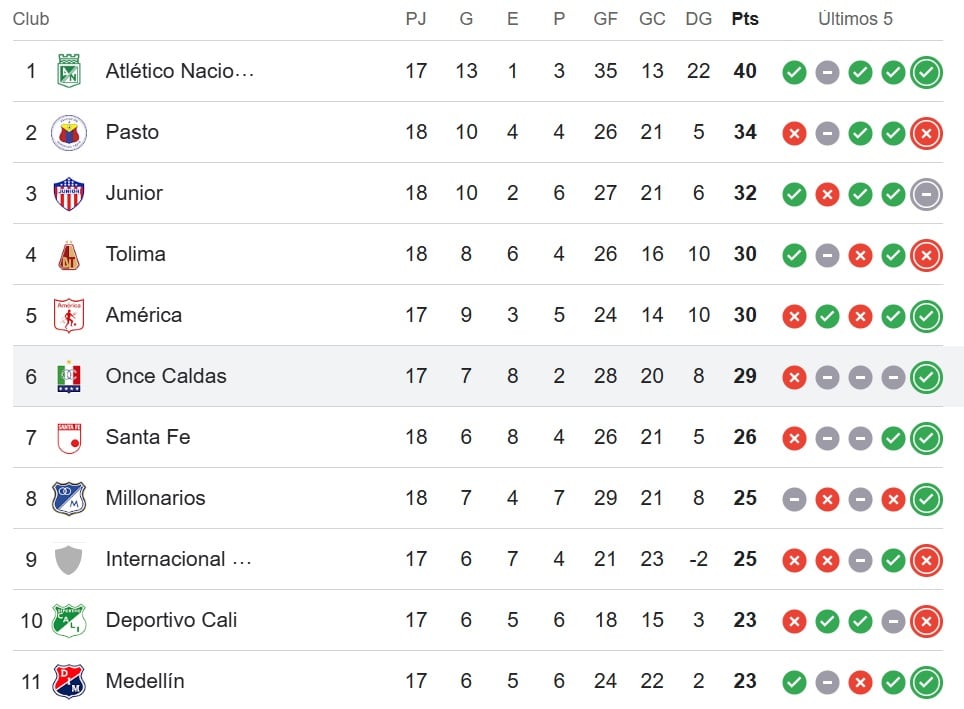This screenshot has width=964, height=709.
Task: Select the Millonarios club crest
Action: [68, 498]
